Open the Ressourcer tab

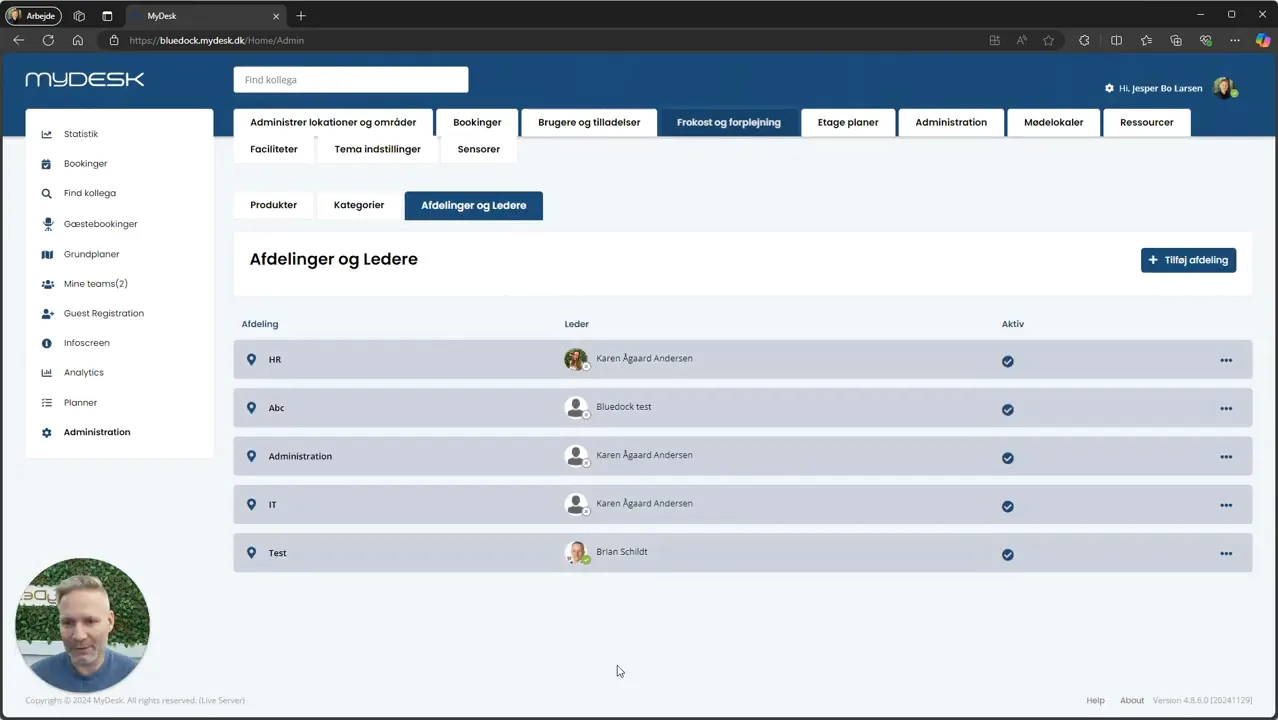click(x=1147, y=122)
